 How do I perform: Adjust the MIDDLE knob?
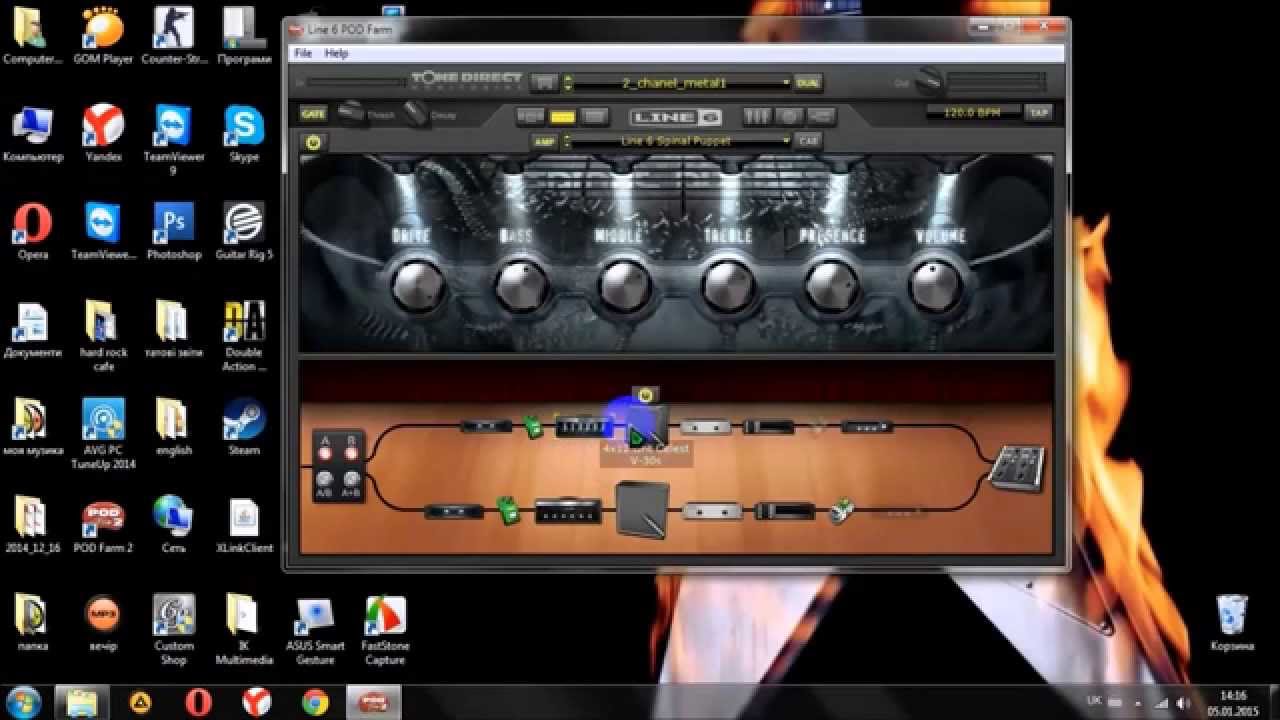[x=624, y=287]
